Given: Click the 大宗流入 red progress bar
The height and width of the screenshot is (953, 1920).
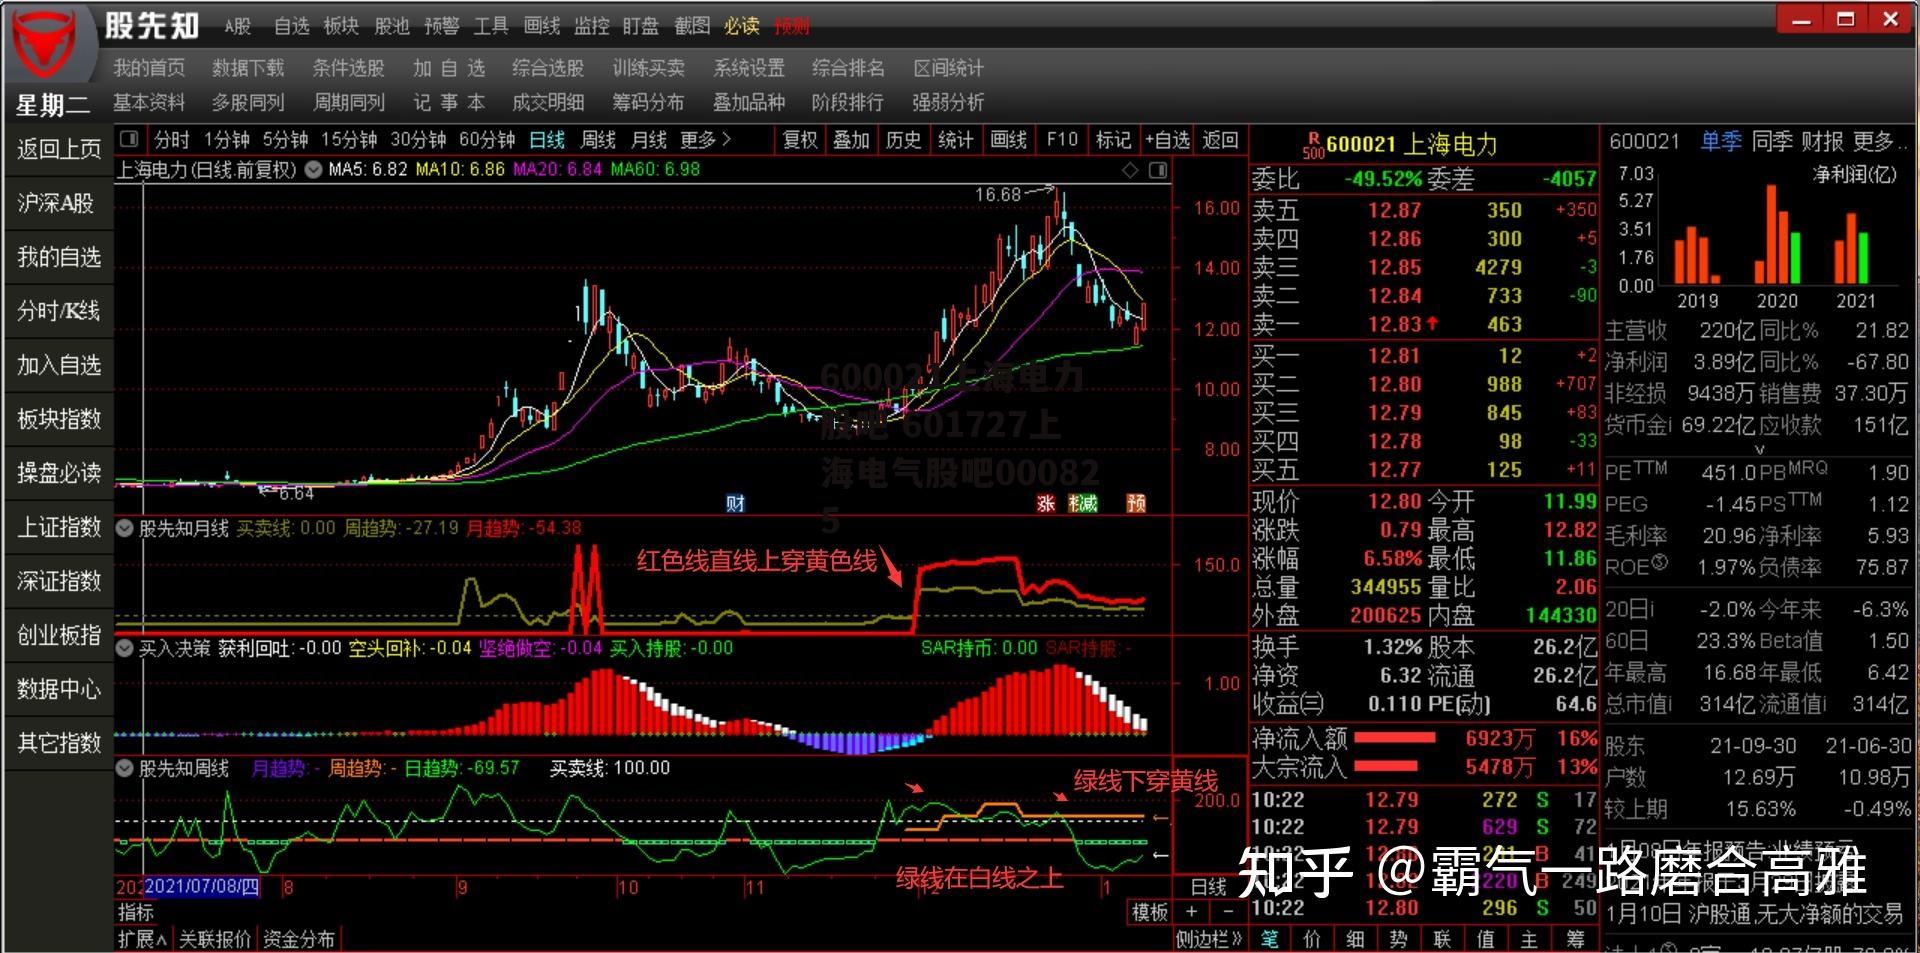Looking at the screenshot, I should (x=1386, y=767).
